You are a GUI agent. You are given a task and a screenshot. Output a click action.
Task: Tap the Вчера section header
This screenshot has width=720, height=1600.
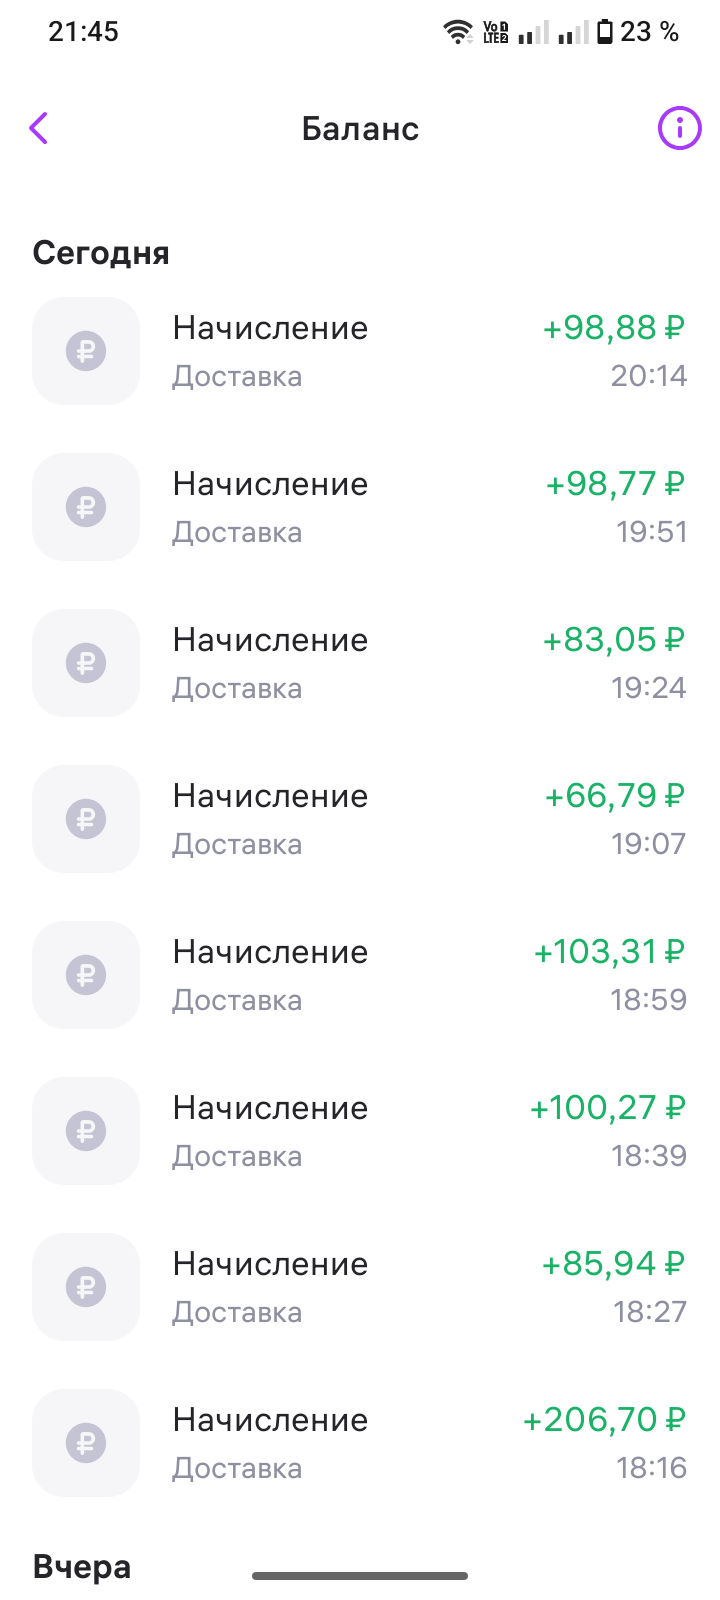tap(82, 1566)
